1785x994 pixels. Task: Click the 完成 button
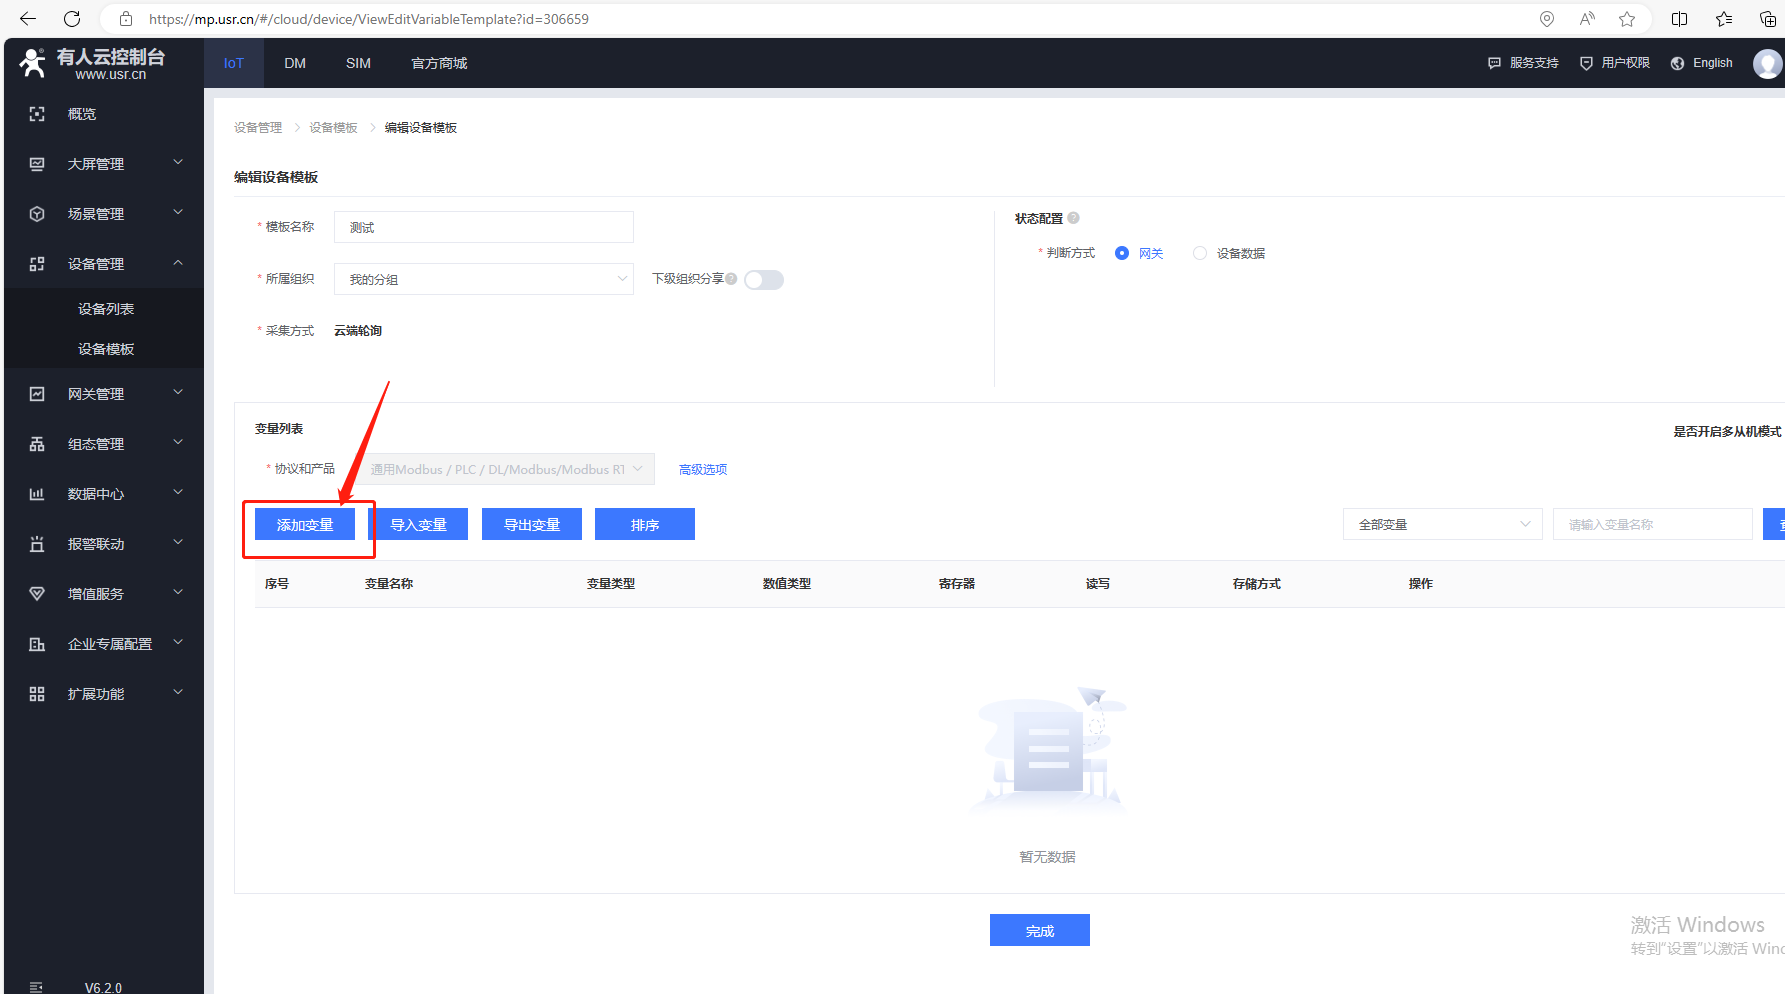pyautogui.click(x=1039, y=930)
